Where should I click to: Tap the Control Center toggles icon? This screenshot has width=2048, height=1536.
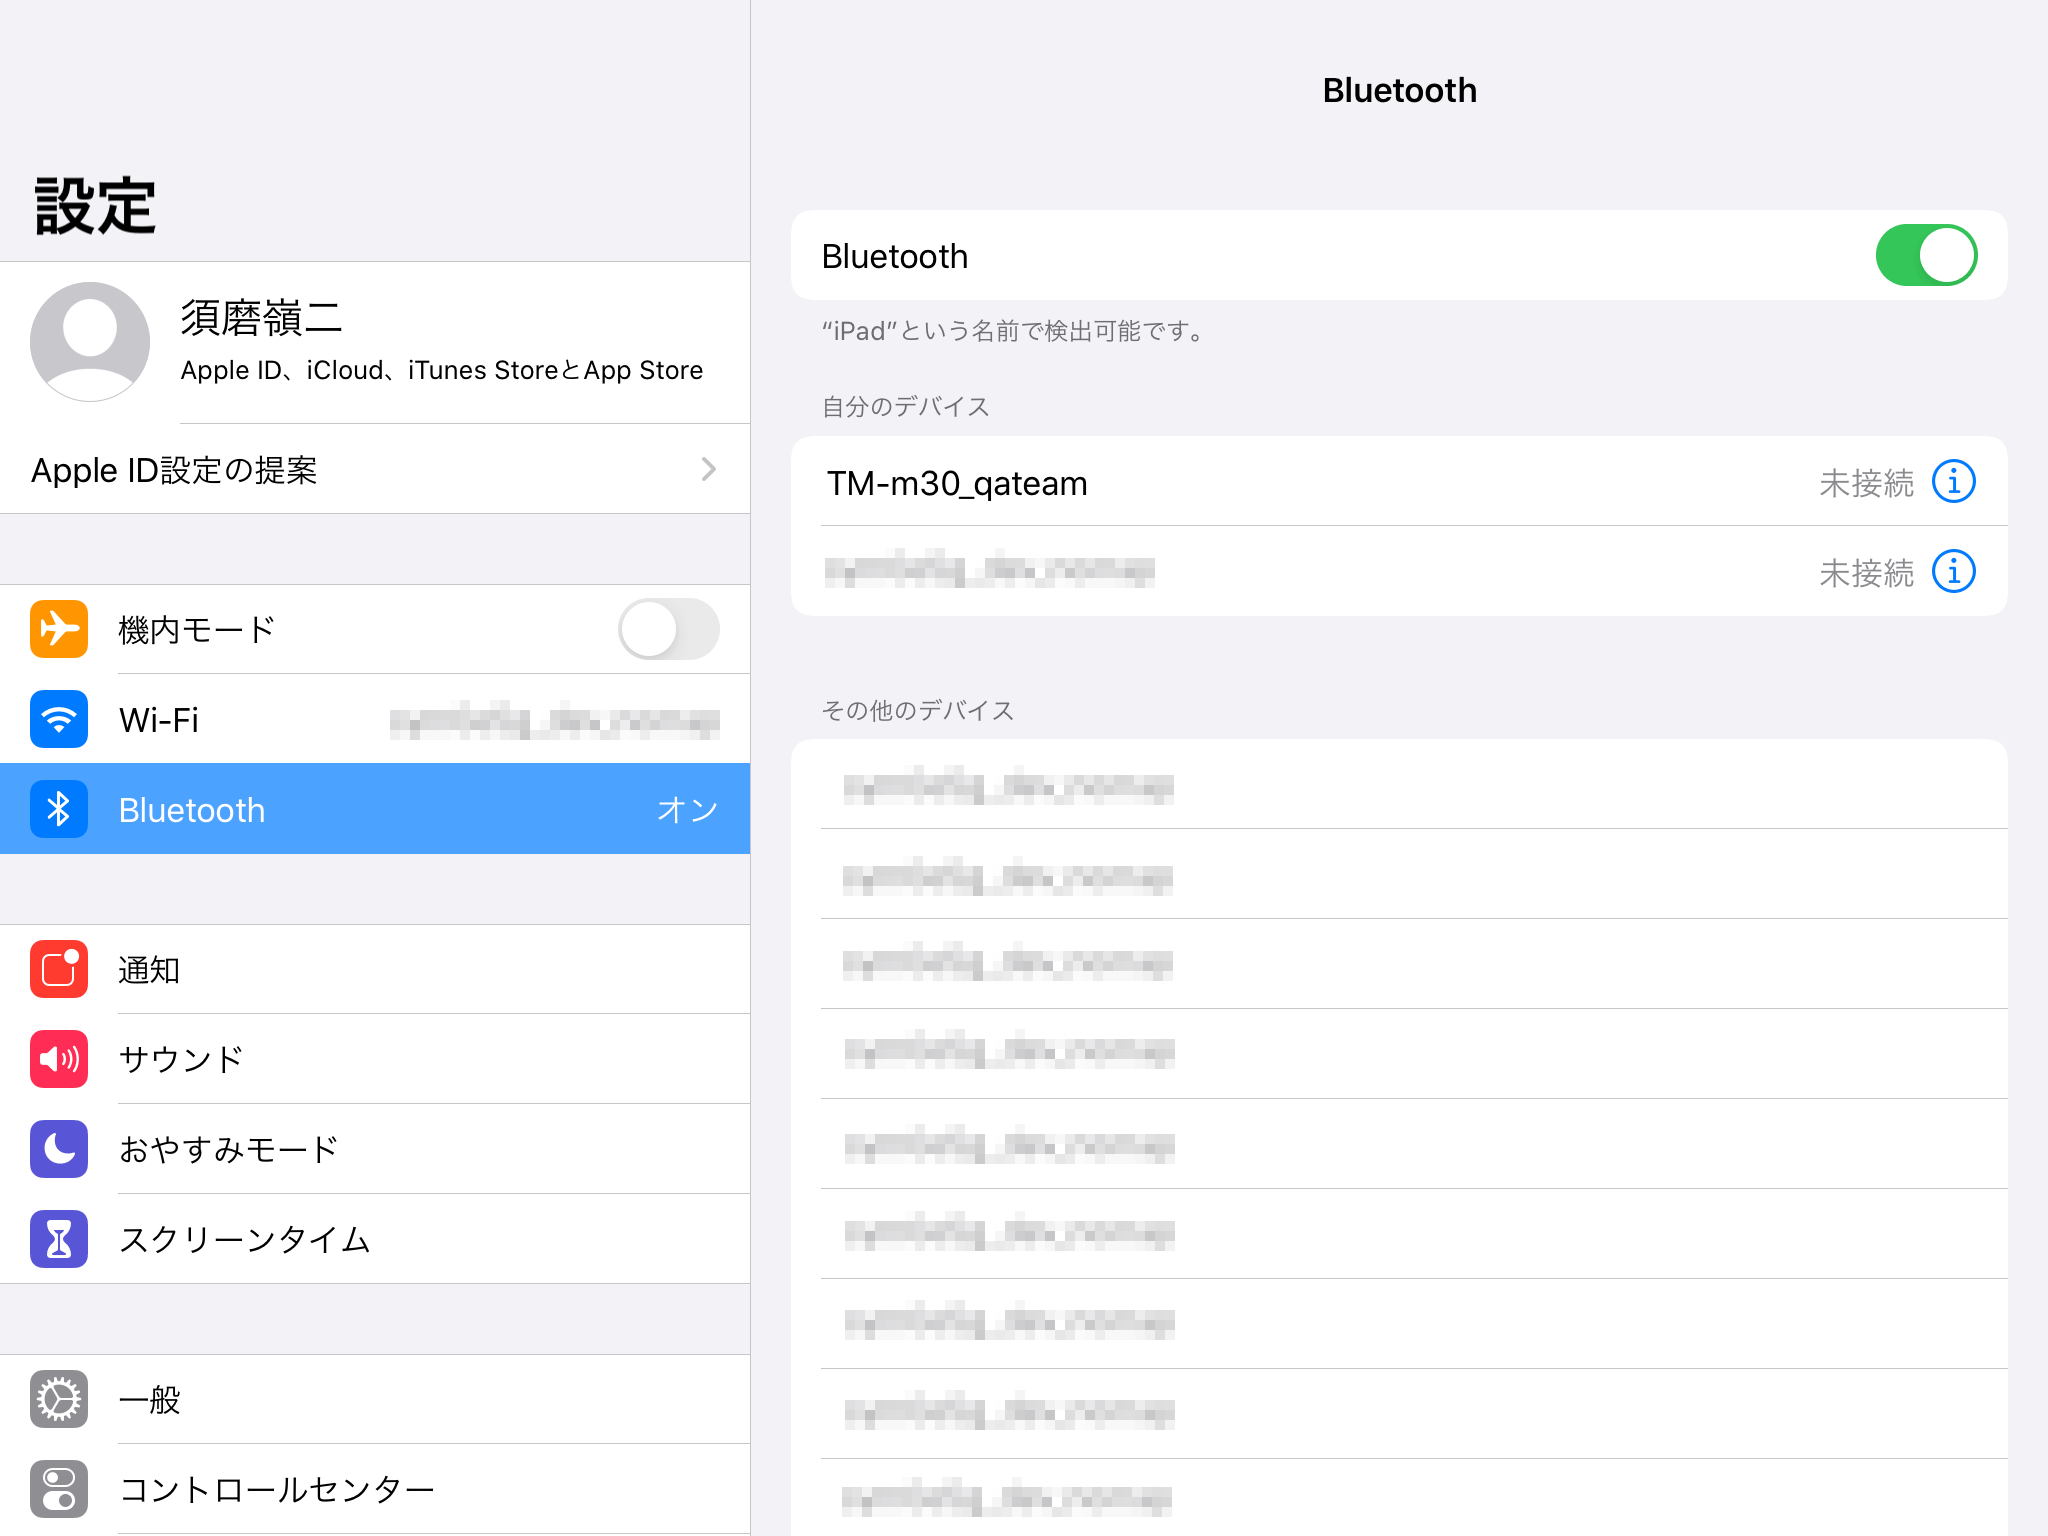59,1489
